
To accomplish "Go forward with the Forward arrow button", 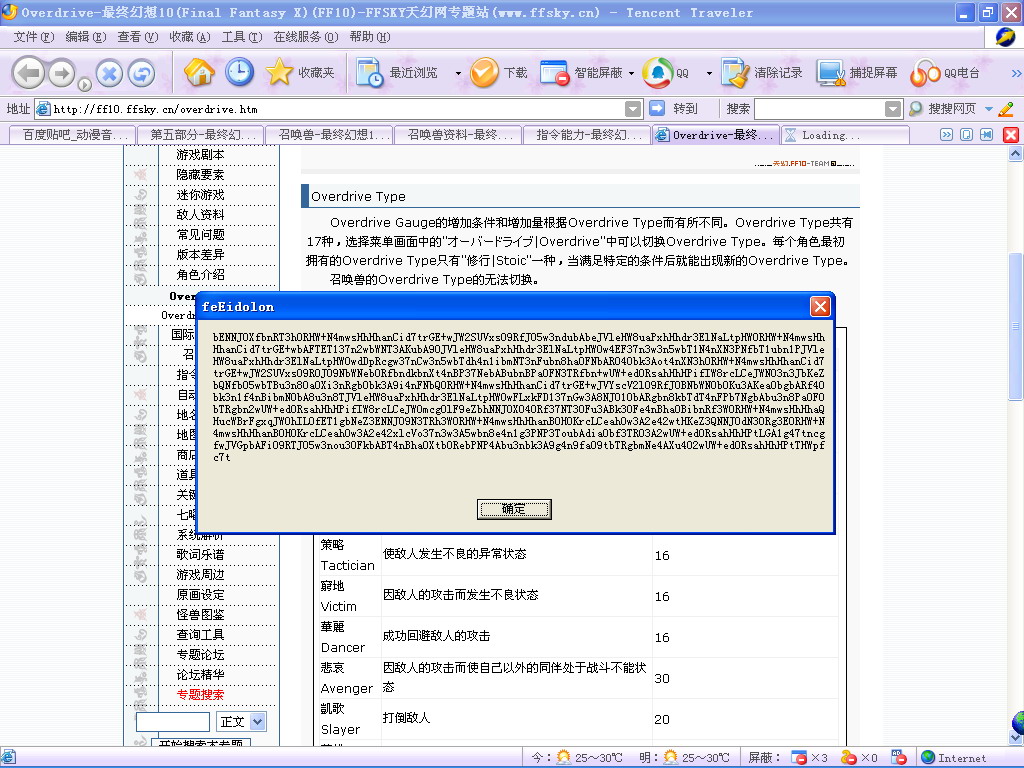I will [62, 72].
